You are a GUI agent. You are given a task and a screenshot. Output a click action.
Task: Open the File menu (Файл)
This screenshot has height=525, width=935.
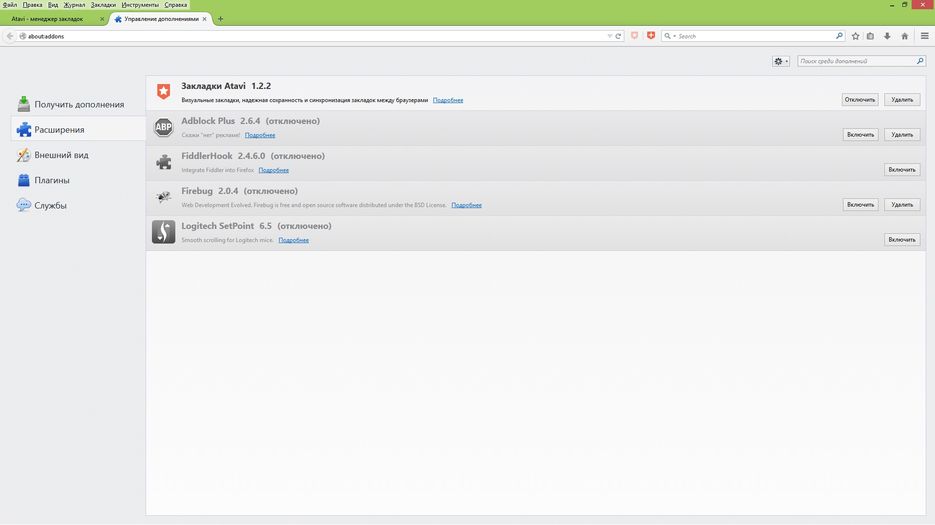point(10,5)
